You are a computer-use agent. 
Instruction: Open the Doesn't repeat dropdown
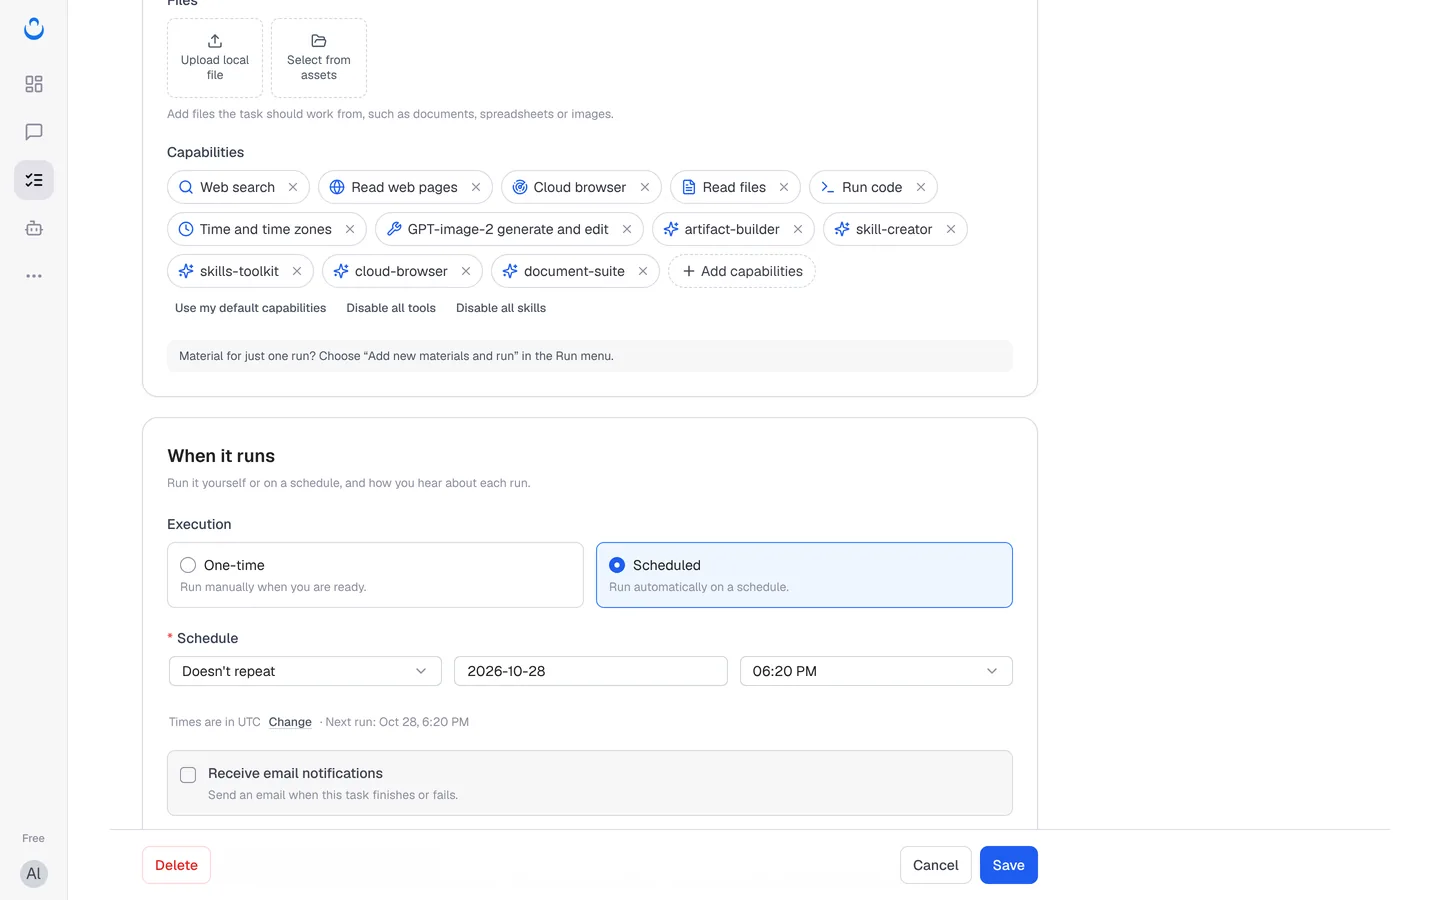point(305,671)
